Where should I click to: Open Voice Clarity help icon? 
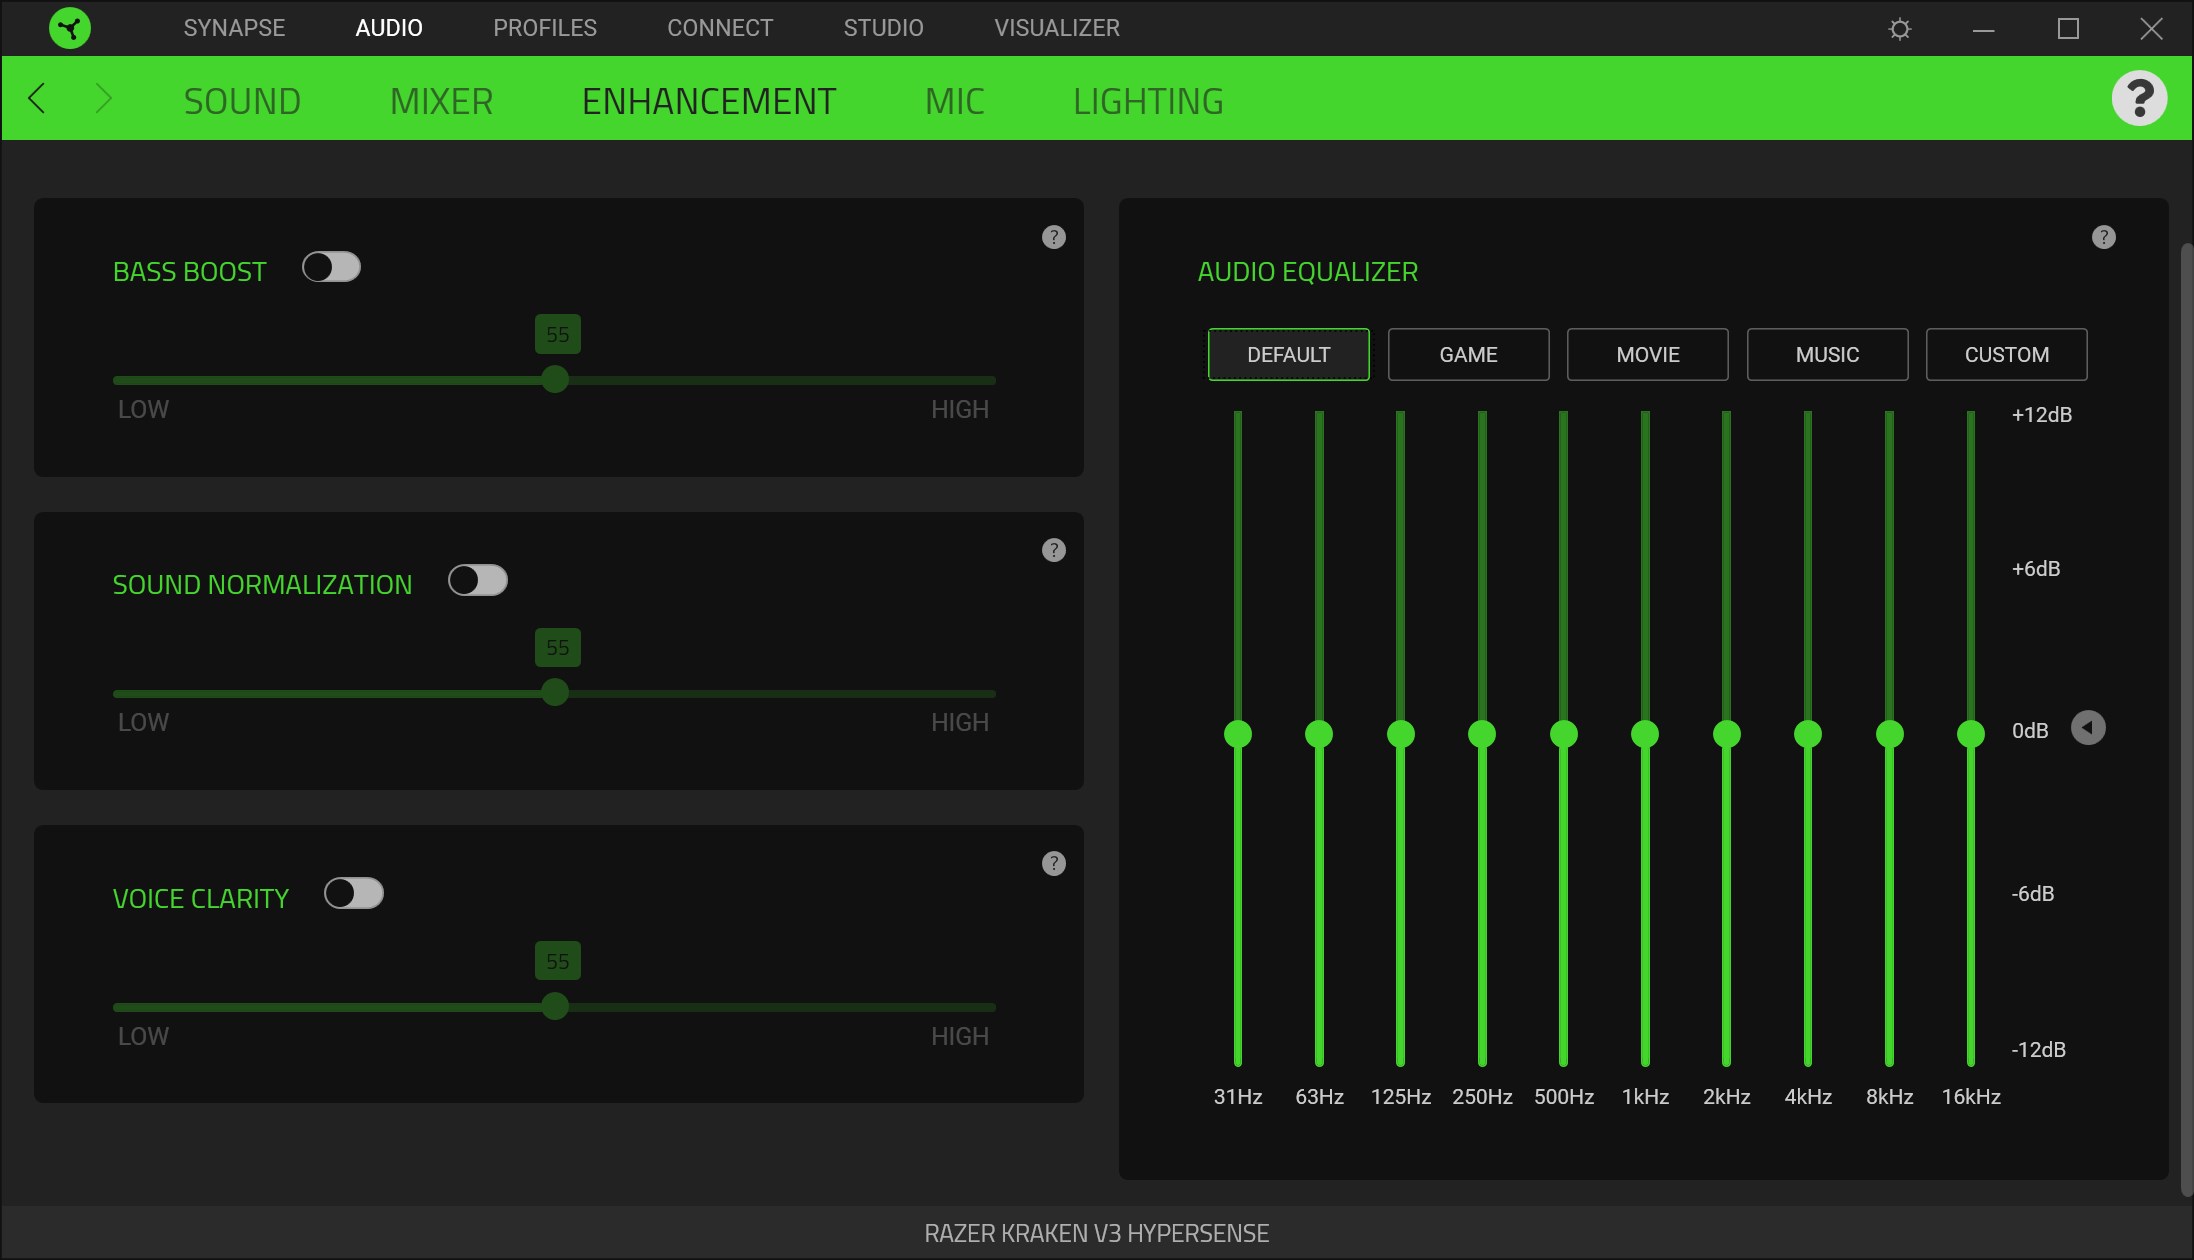1053,864
